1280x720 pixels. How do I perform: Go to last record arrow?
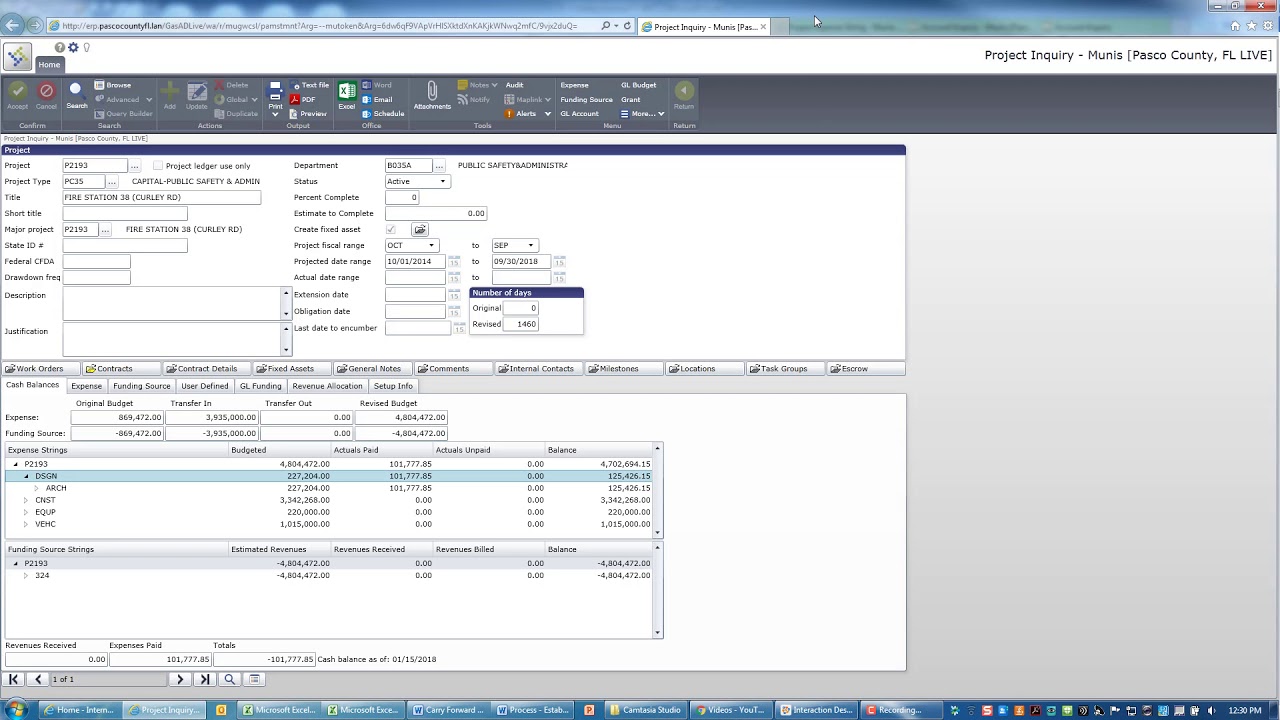tap(204, 679)
